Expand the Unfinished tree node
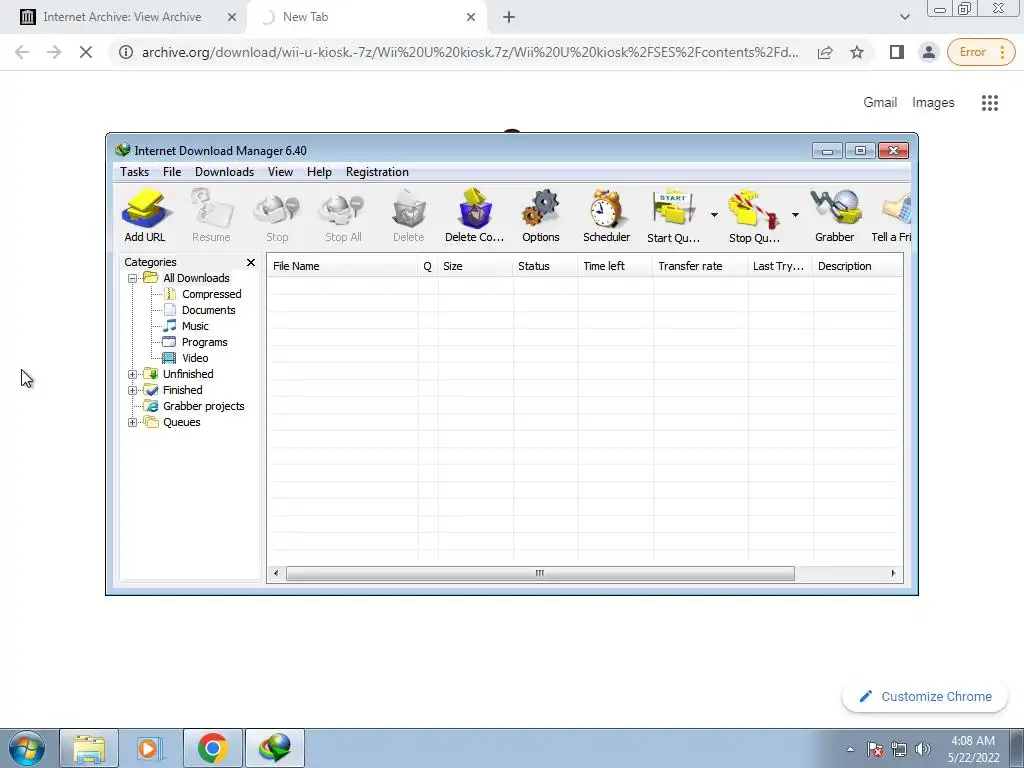 click(x=133, y=374)
